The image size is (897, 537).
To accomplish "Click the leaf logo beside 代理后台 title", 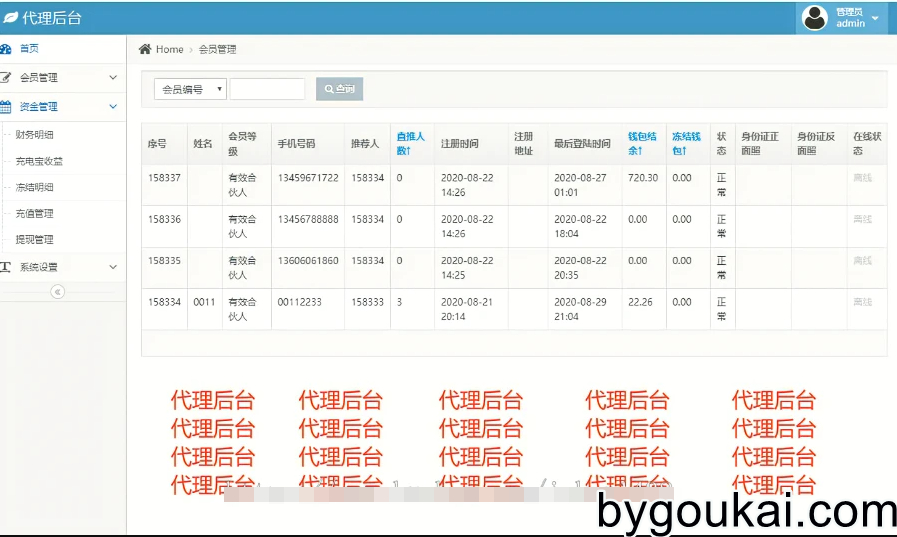I will [x=10, y=18].
